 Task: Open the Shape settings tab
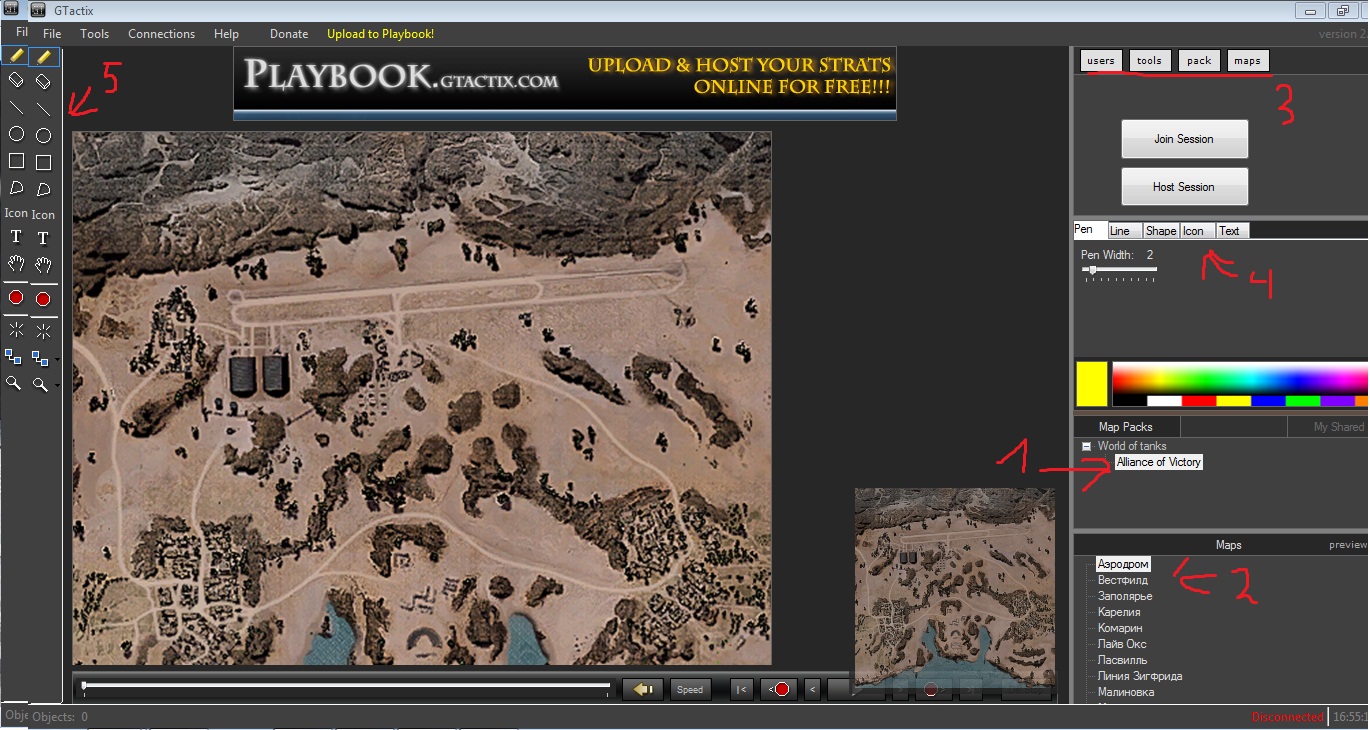pos(1161,231)
